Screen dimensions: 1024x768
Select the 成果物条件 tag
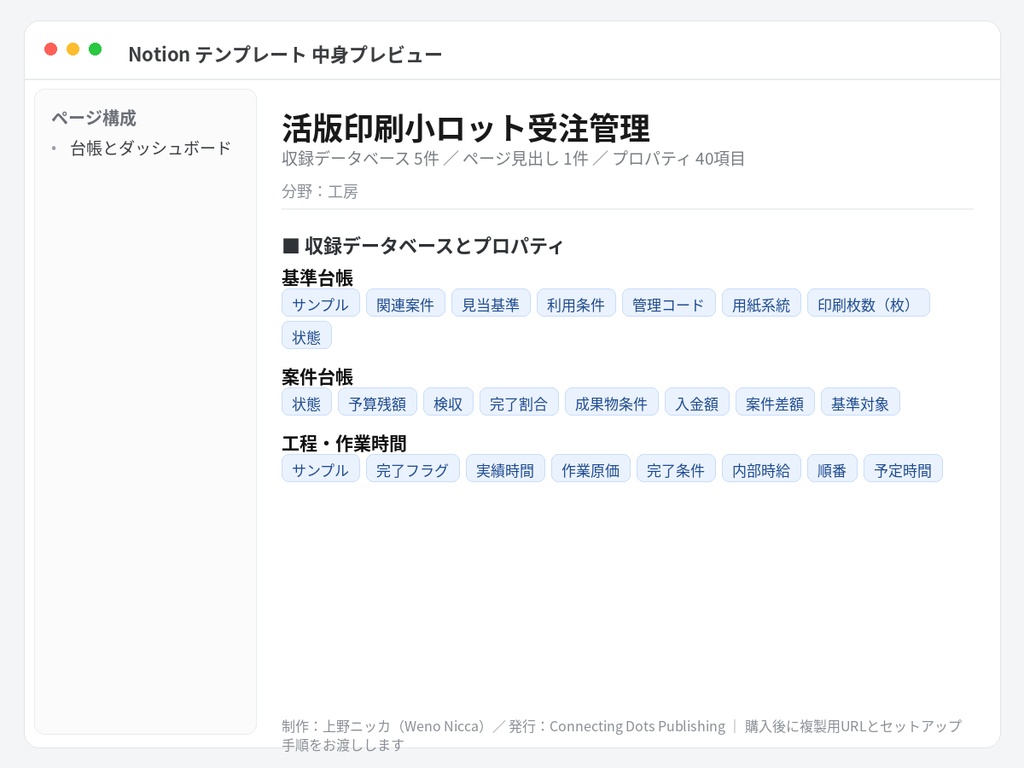612,402
